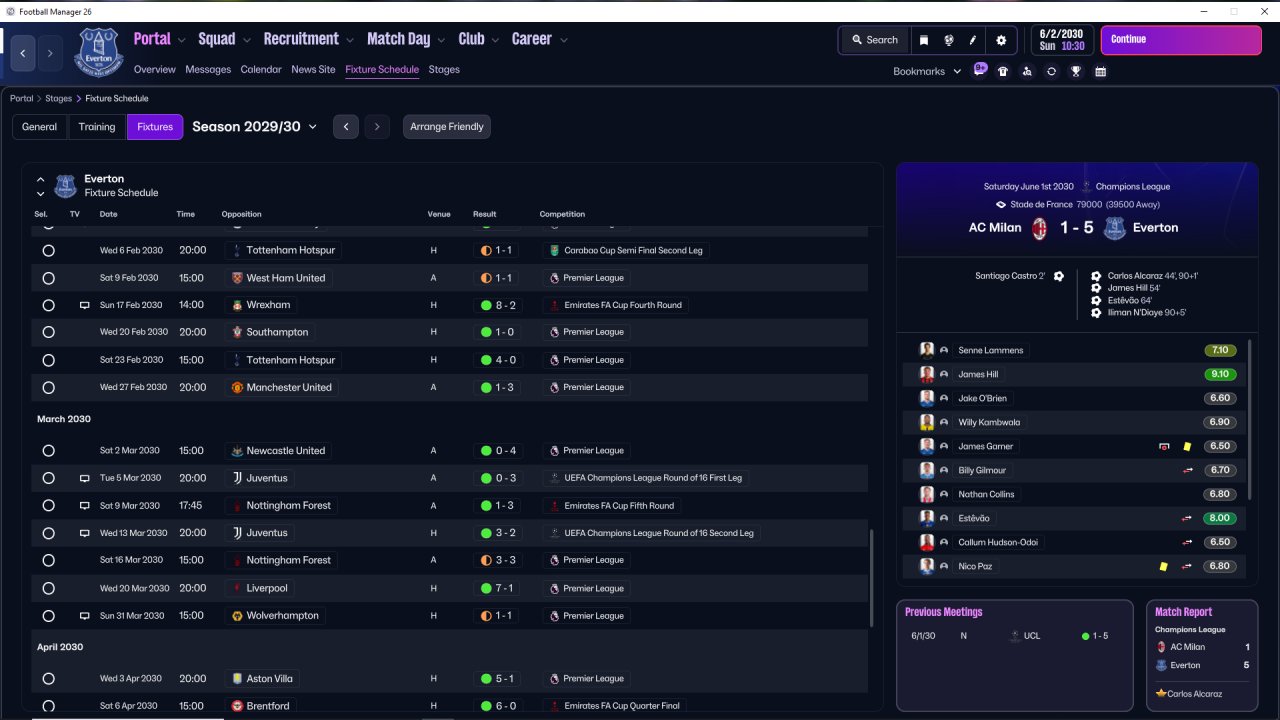Select the Newcastle United fixture radio button
This screenshot has width=1280, height=720.
pos(48,451)
